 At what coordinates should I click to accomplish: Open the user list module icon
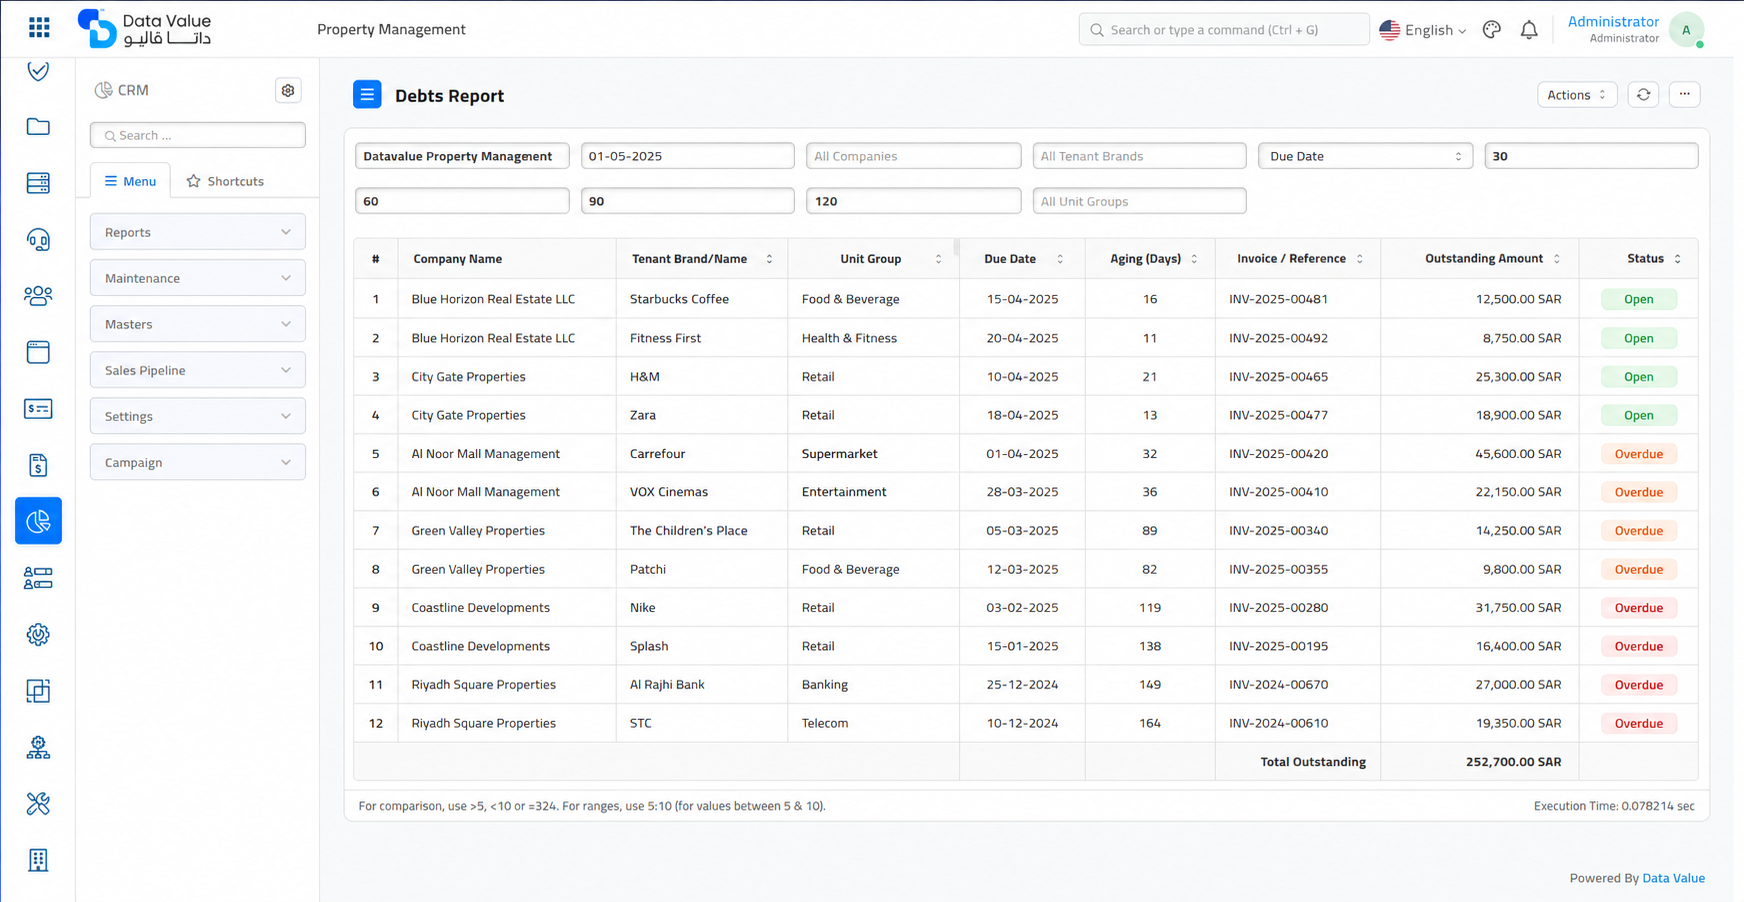click(38, 578)
